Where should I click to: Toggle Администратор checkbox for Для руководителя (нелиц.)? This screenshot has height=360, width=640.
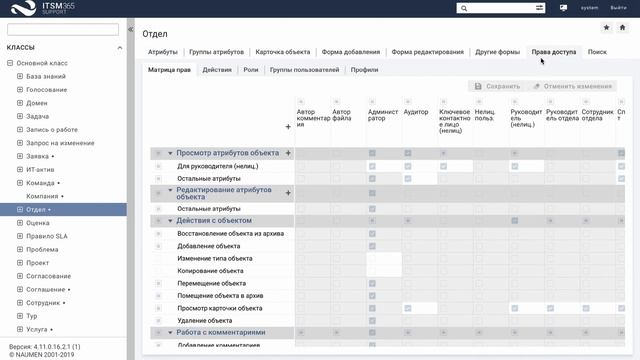pyautogui.click(x=372, y=166)
